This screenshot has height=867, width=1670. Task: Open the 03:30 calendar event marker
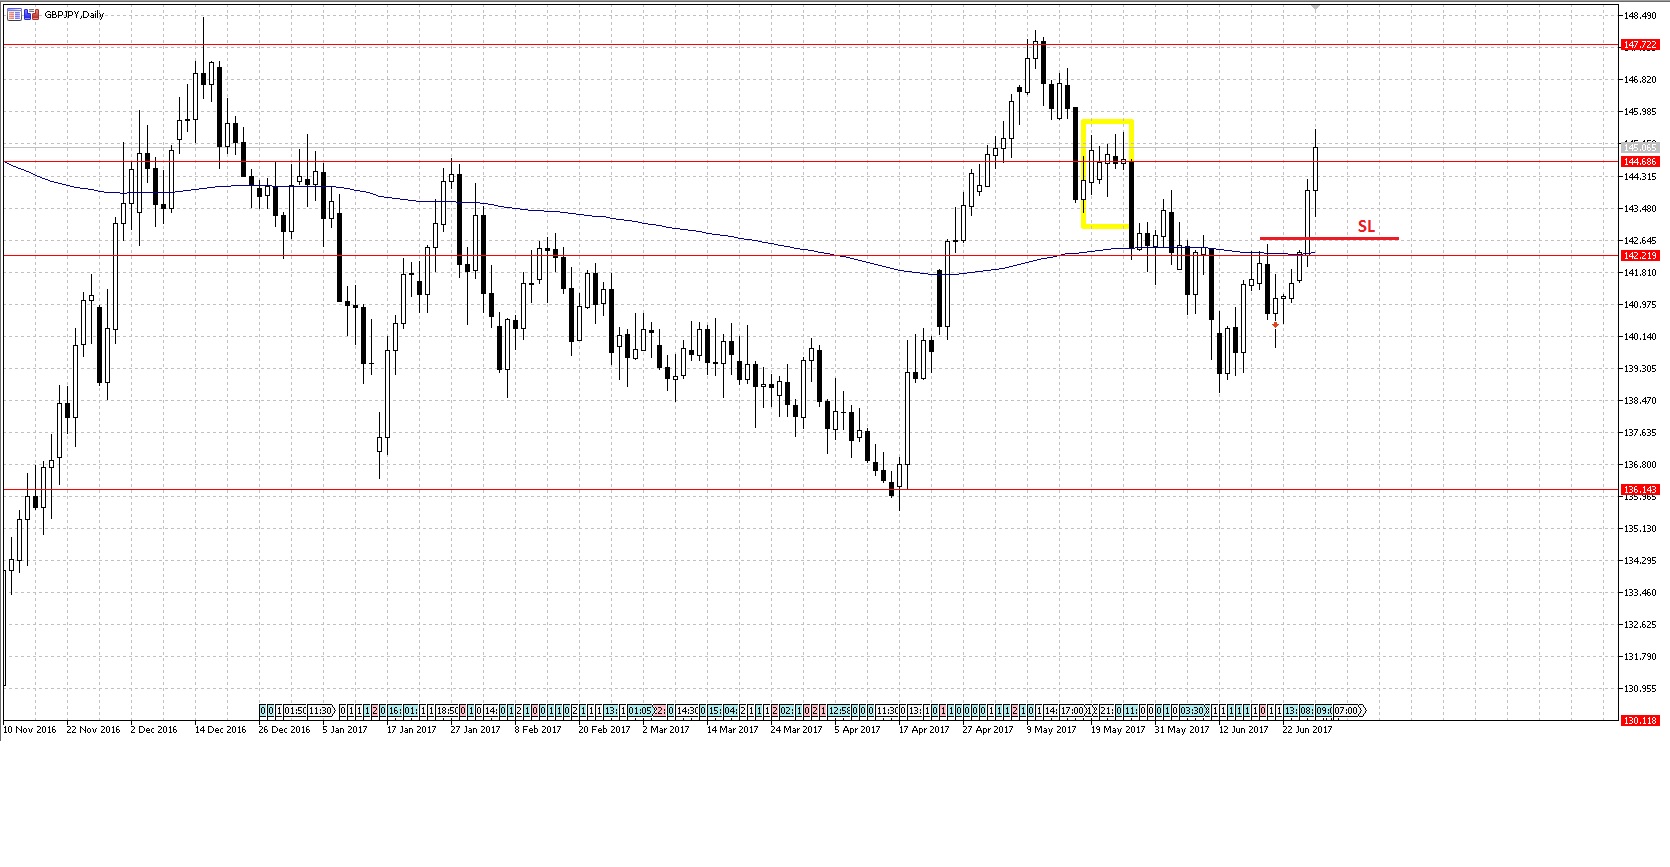coord(1193,711)
